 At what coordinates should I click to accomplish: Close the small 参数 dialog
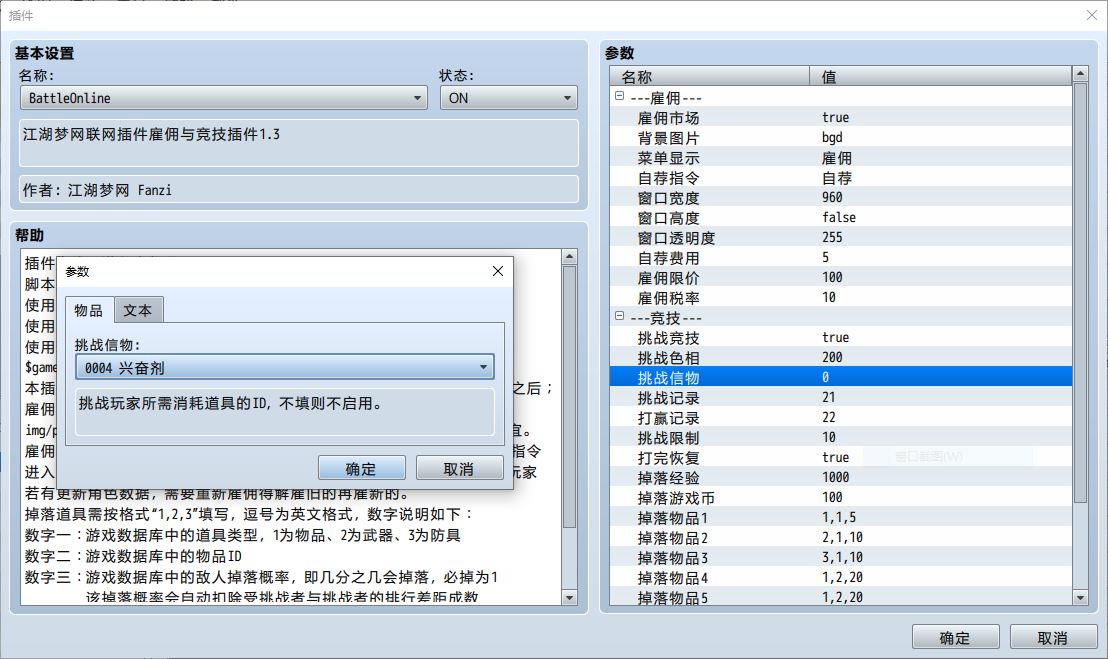(498, 271)
